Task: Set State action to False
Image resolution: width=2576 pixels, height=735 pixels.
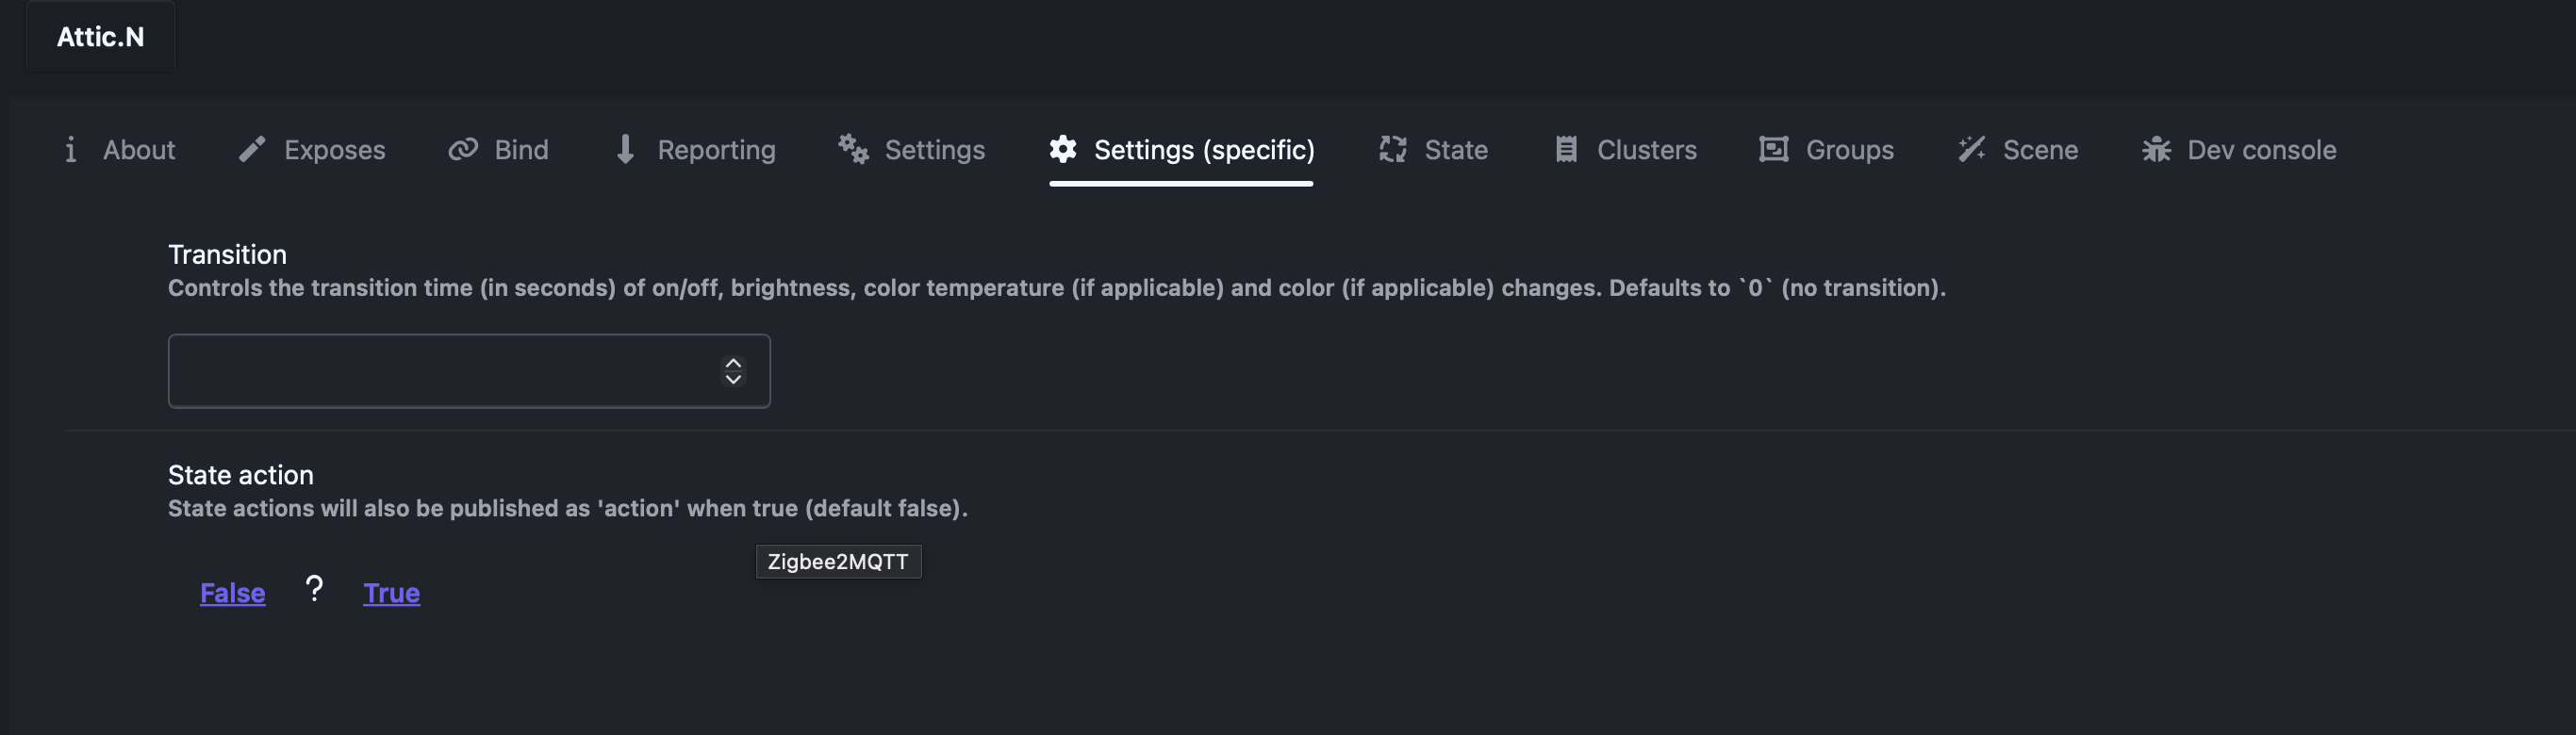Action: [x=232, y=593]
